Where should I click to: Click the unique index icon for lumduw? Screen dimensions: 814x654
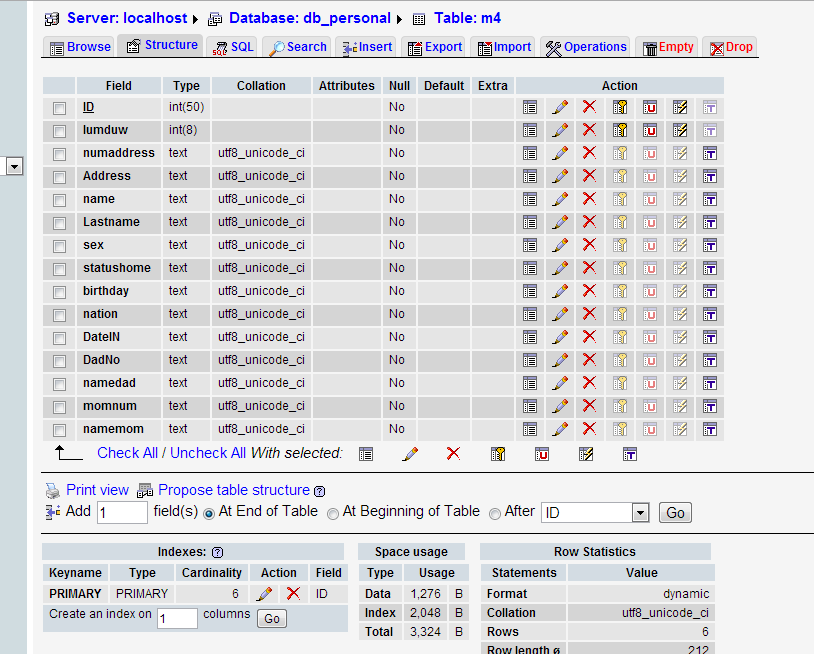coord(650,130)
